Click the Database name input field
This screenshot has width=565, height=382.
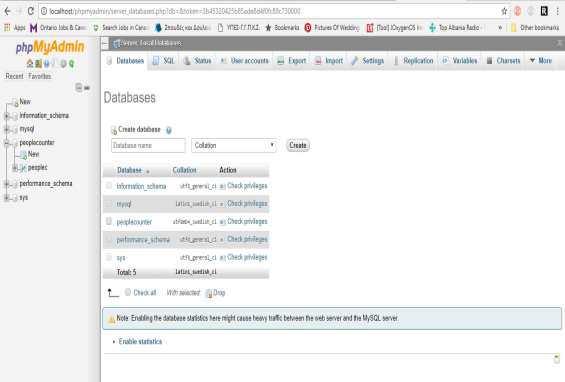click(x=148, y=146)
